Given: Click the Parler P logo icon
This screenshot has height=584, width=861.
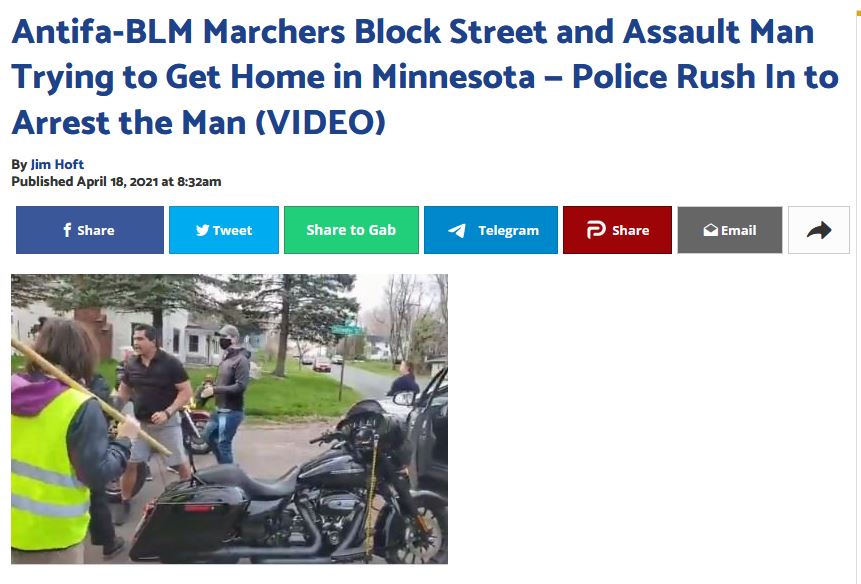Looking at the screenshot, I should point(596,230).
